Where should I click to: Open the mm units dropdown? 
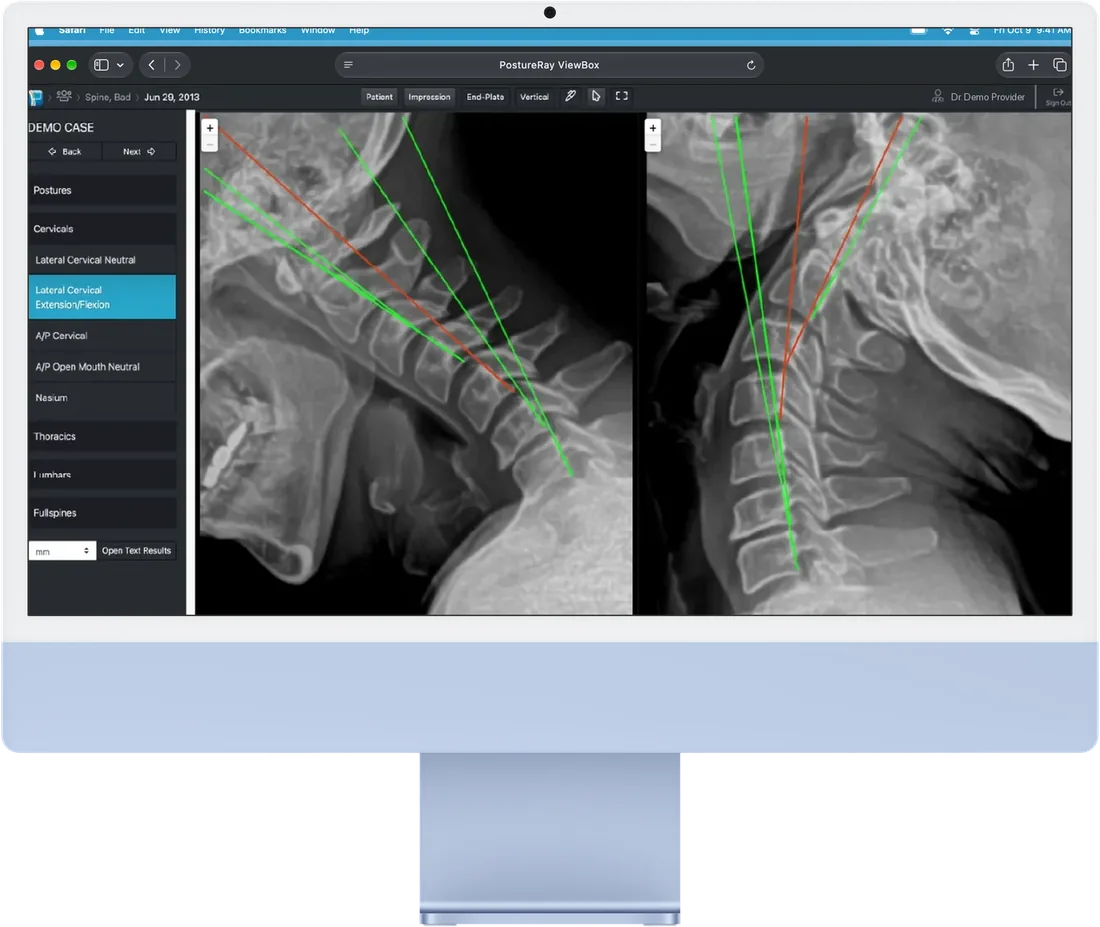62,551
